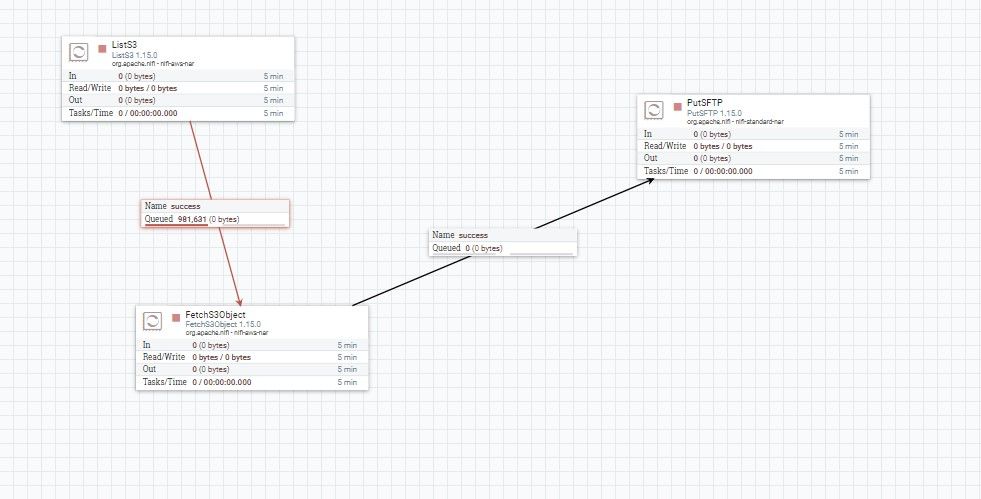Click the nifi-standard-nar bundle text under PutSFTP
Screen dimensions: 981x499
pos(760,122)
